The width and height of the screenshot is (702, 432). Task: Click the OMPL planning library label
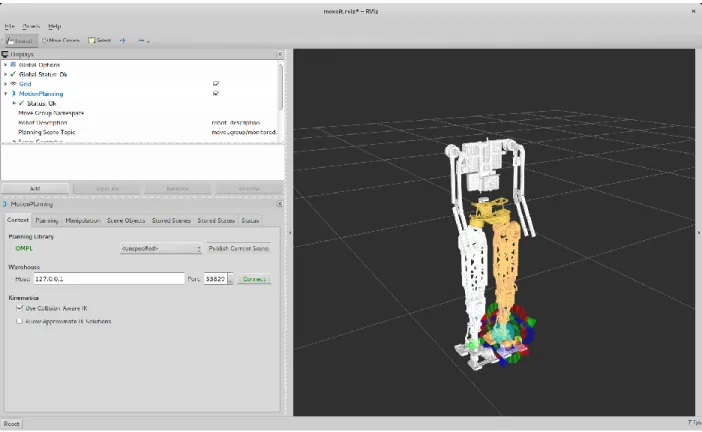24,248
